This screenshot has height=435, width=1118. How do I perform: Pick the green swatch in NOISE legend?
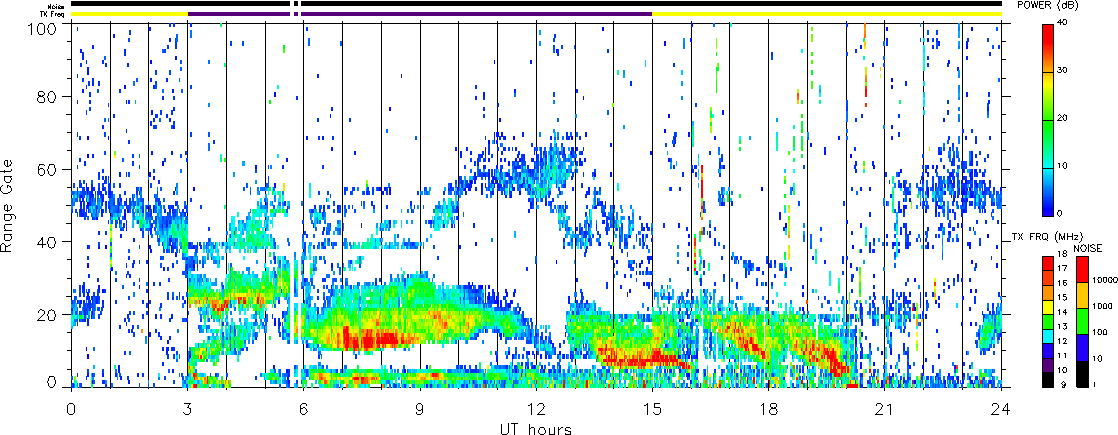pos(1082,322)
